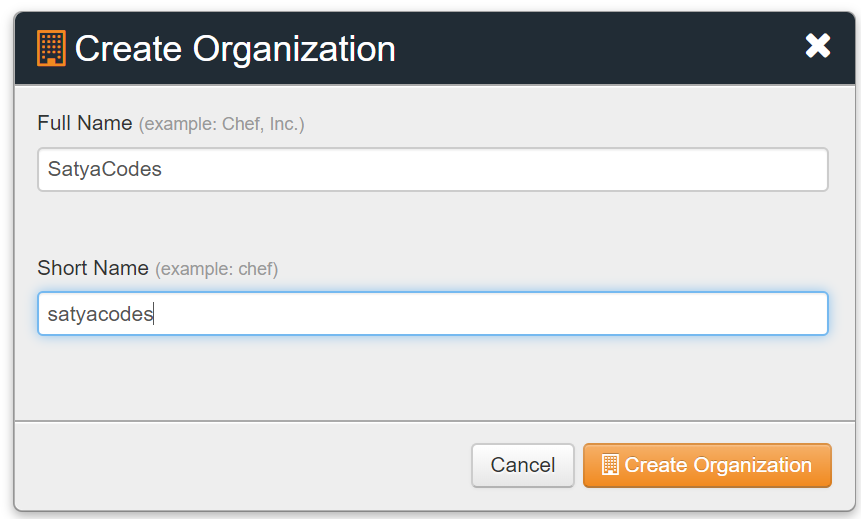Screen dimensions: 861x519
Task: Close the Create Organization dialog with X
Action: click(x=817, y=46)
